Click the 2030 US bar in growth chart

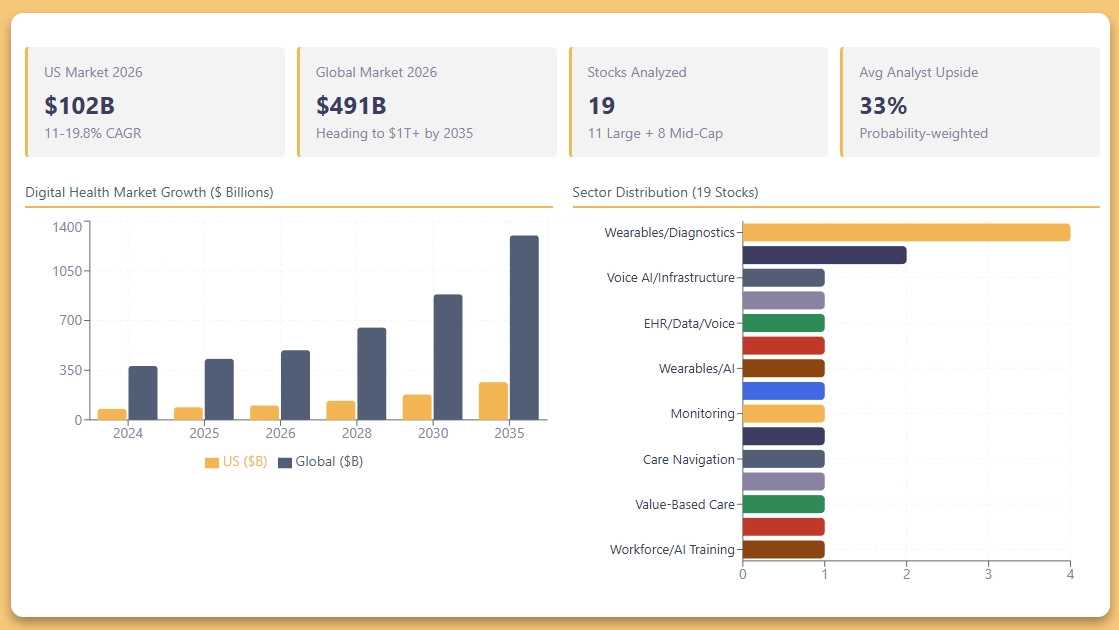pyautogui.click(x=417, y=407)
